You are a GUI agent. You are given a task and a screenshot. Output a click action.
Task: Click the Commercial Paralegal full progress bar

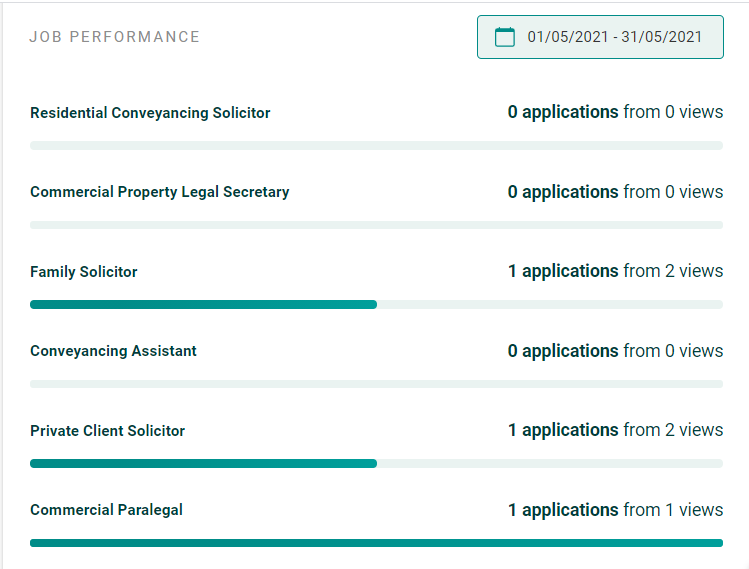376,543
